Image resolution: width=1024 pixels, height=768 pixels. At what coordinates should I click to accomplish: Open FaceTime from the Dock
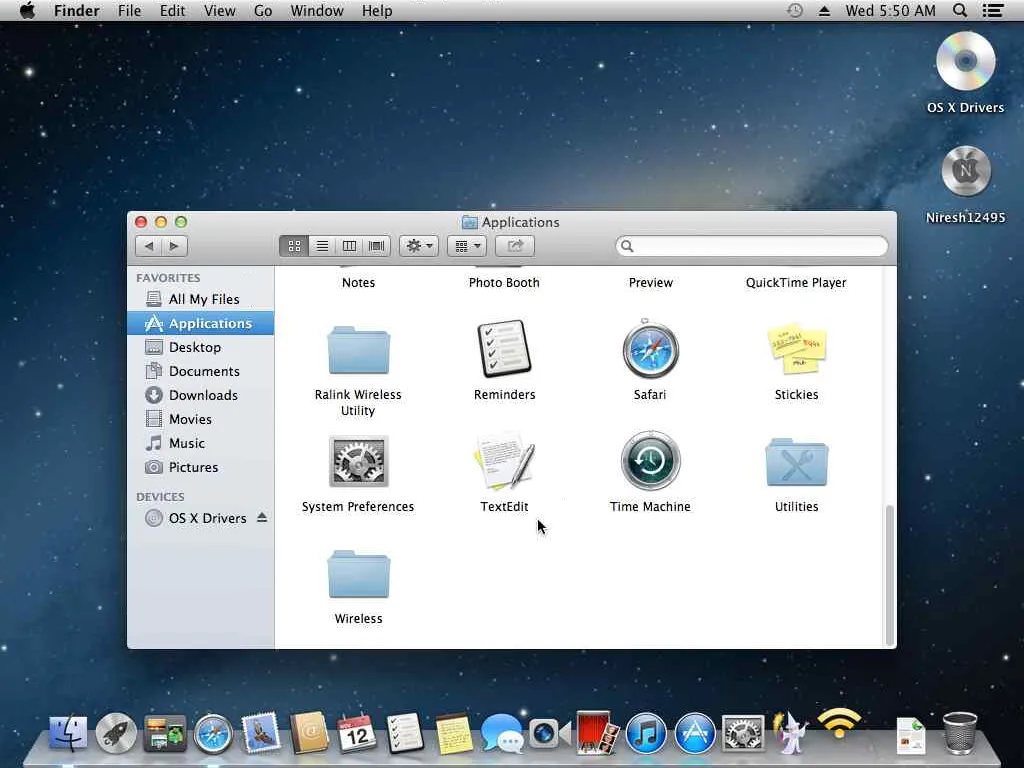pos(549,733)
